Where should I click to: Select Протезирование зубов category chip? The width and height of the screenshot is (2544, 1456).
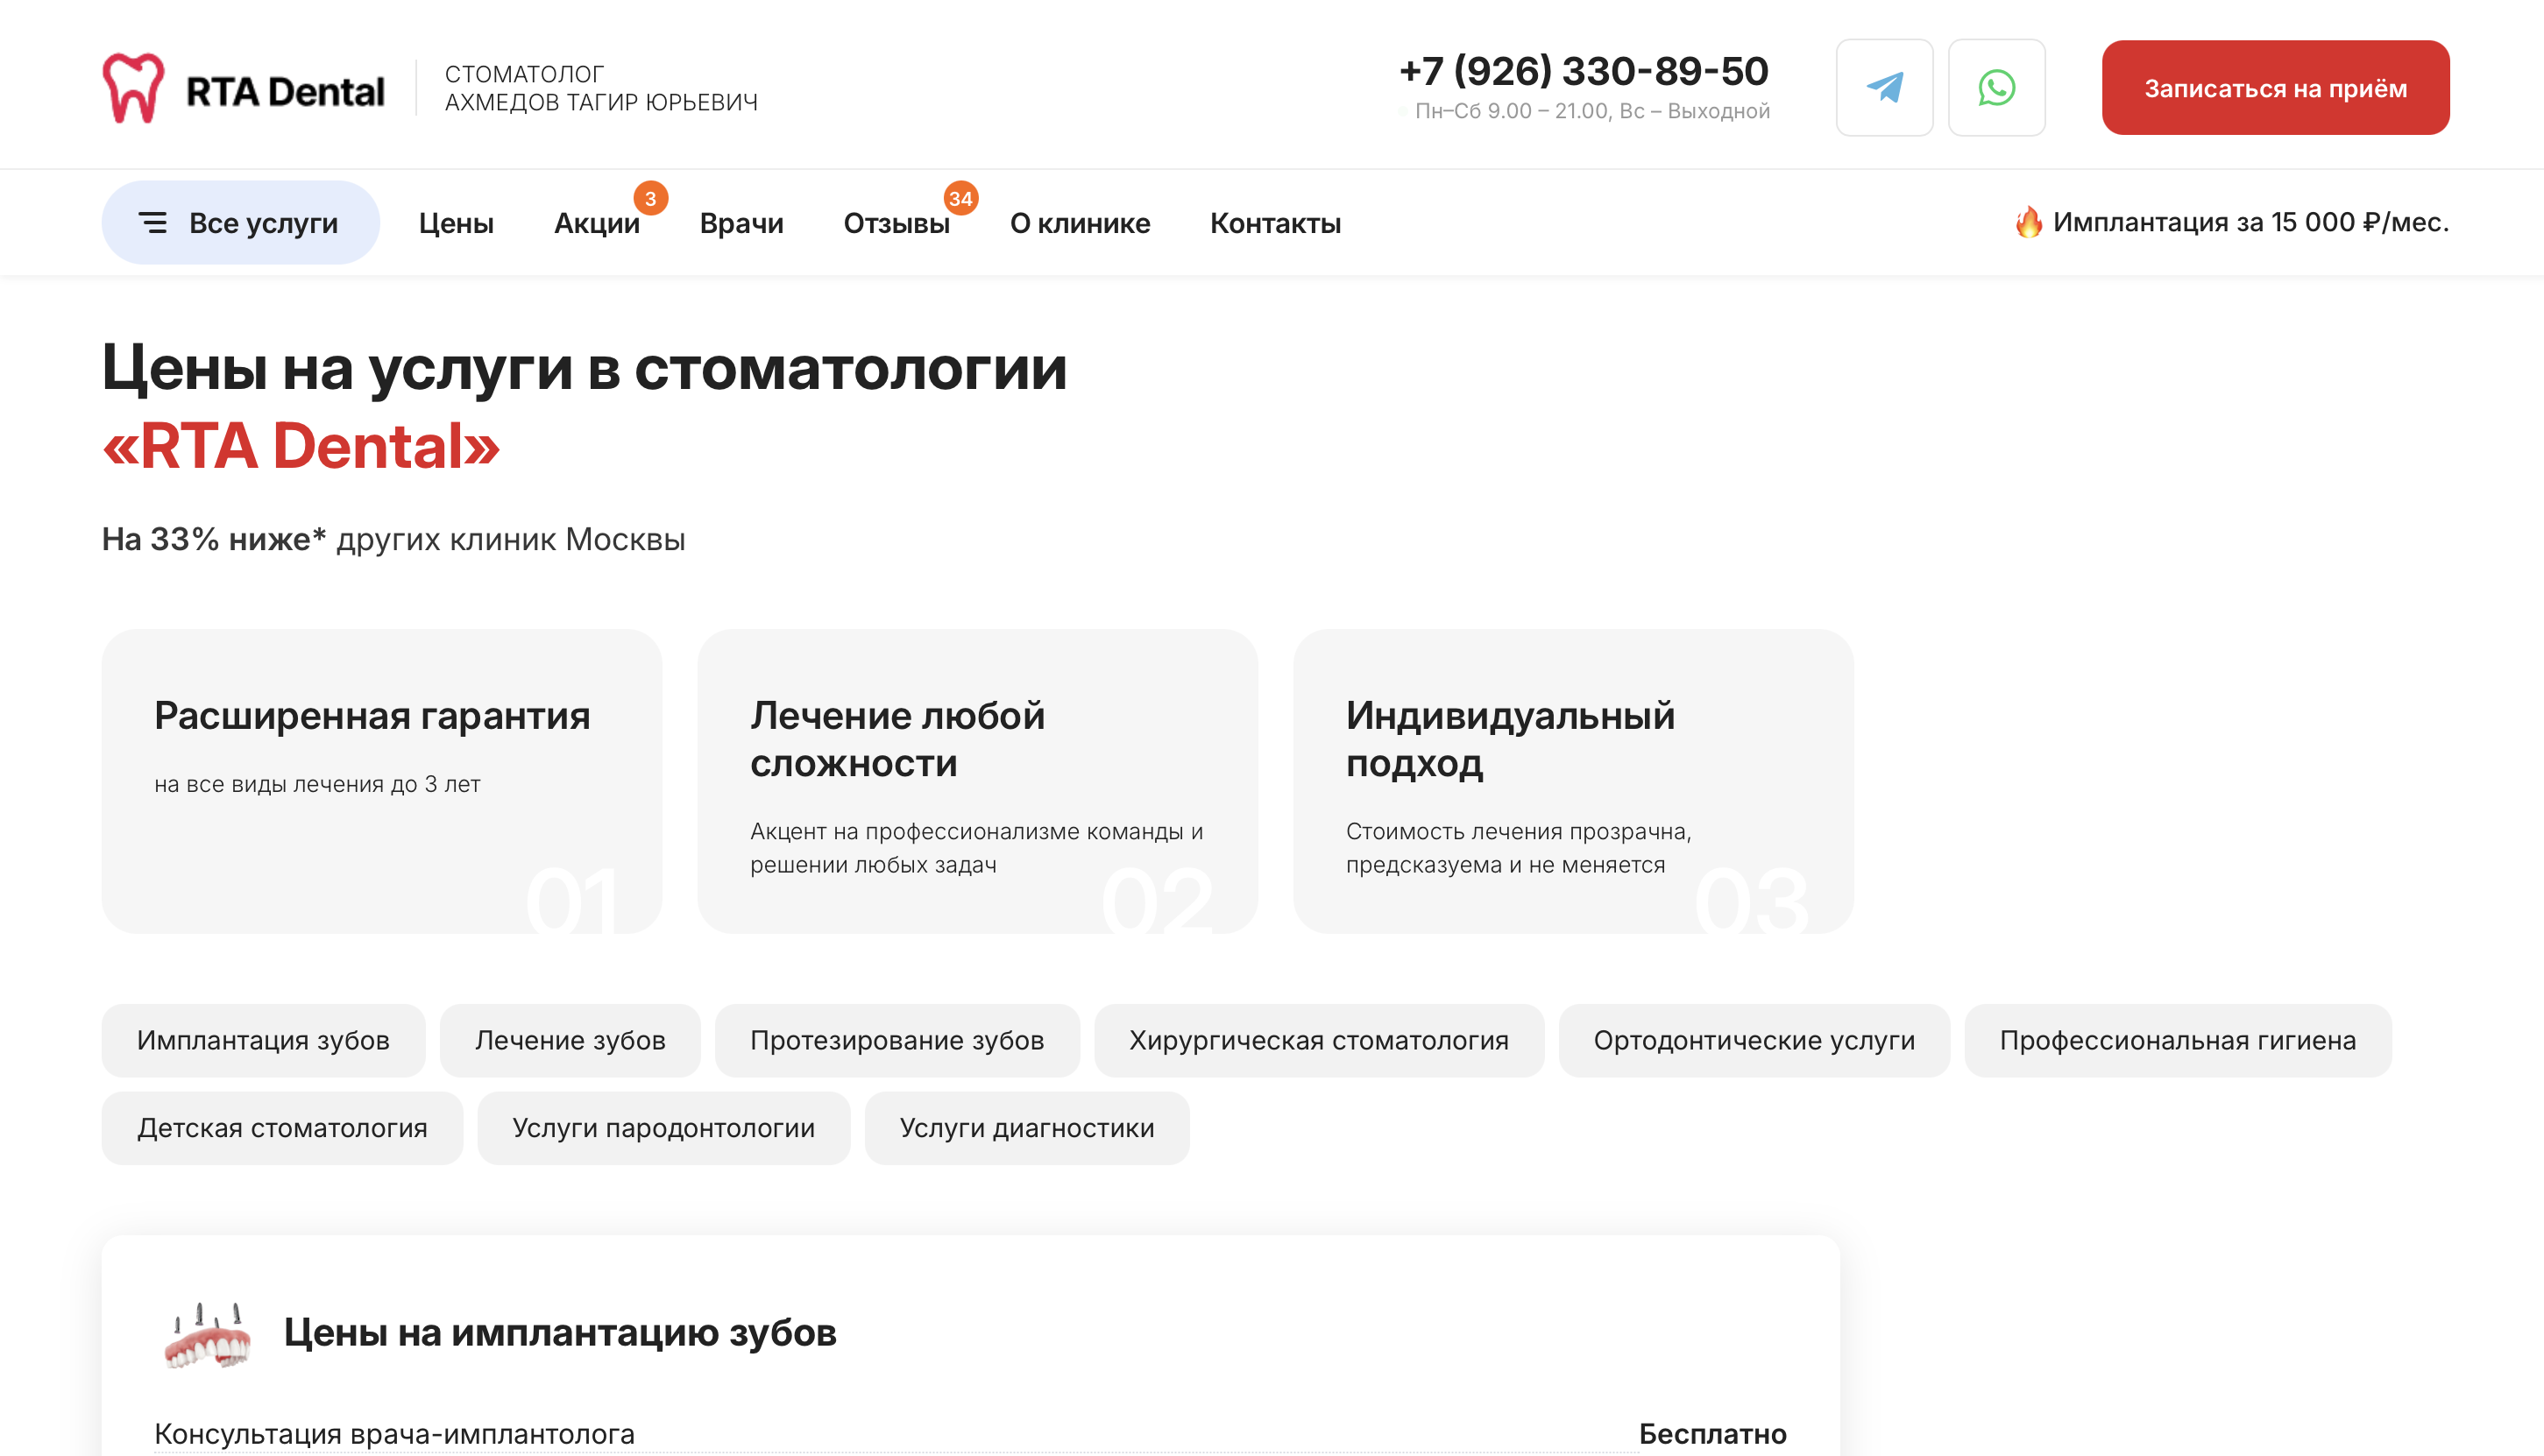pos(897,1040)
